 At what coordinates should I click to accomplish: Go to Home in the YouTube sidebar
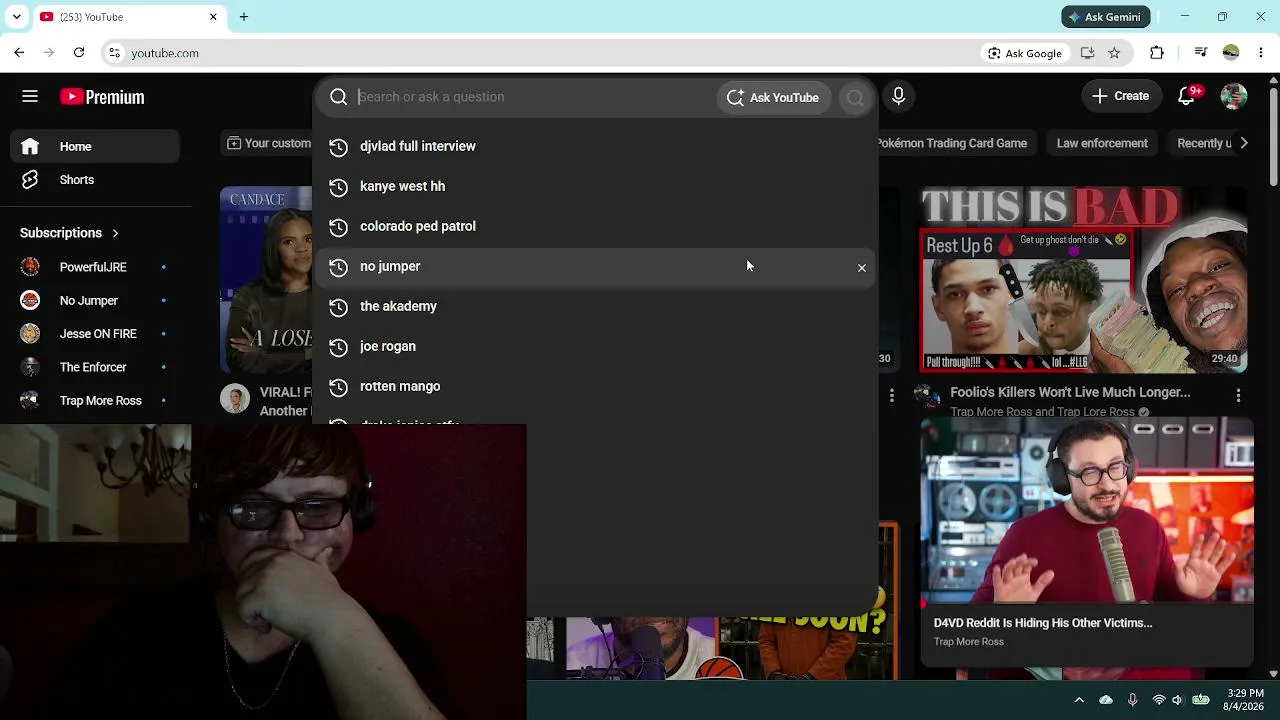click(95, 147)
